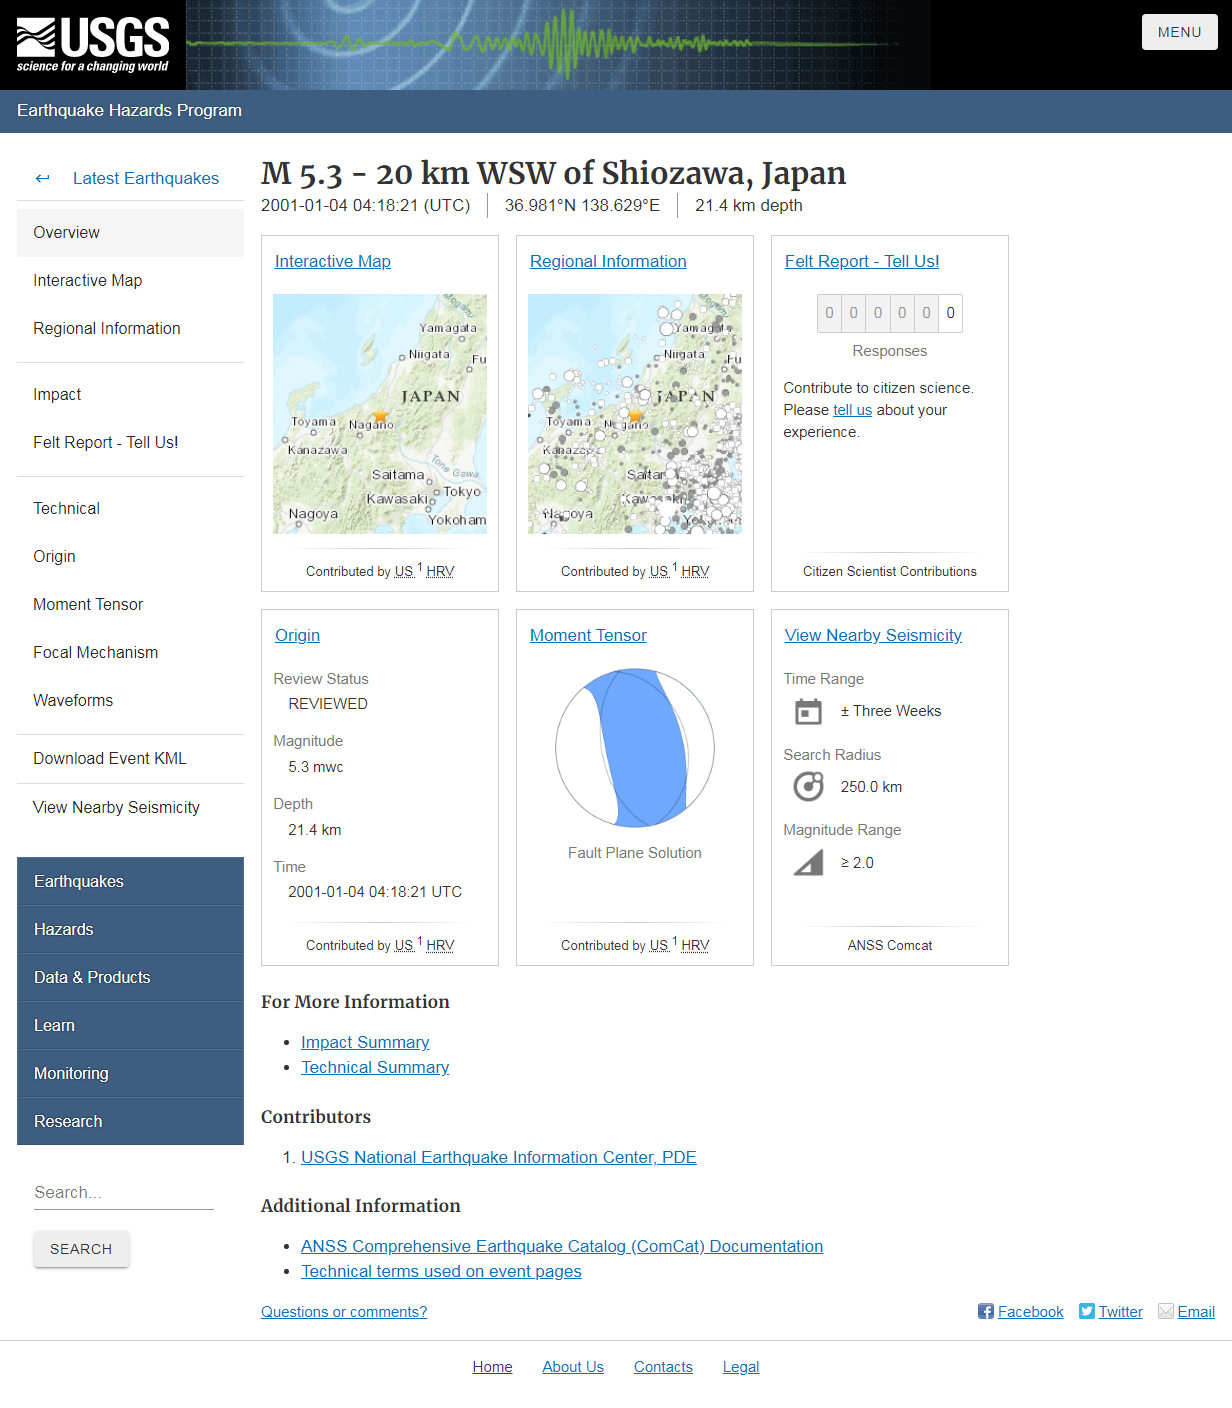This screenshot has width=1232, height=1408.
Task: Open ANSS ComCat Documentation link
Action: (562, 1246)
